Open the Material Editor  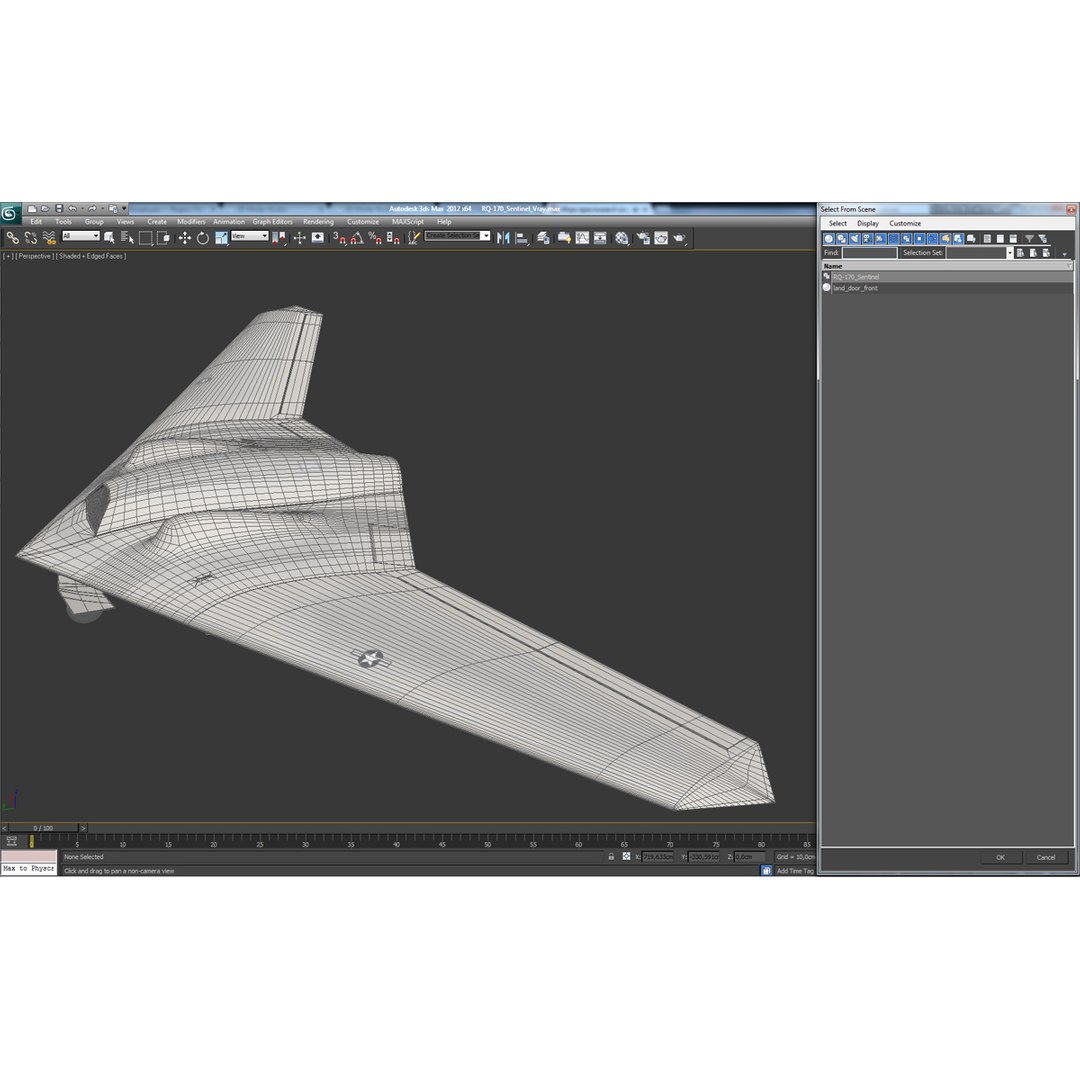tap(622, 238)
